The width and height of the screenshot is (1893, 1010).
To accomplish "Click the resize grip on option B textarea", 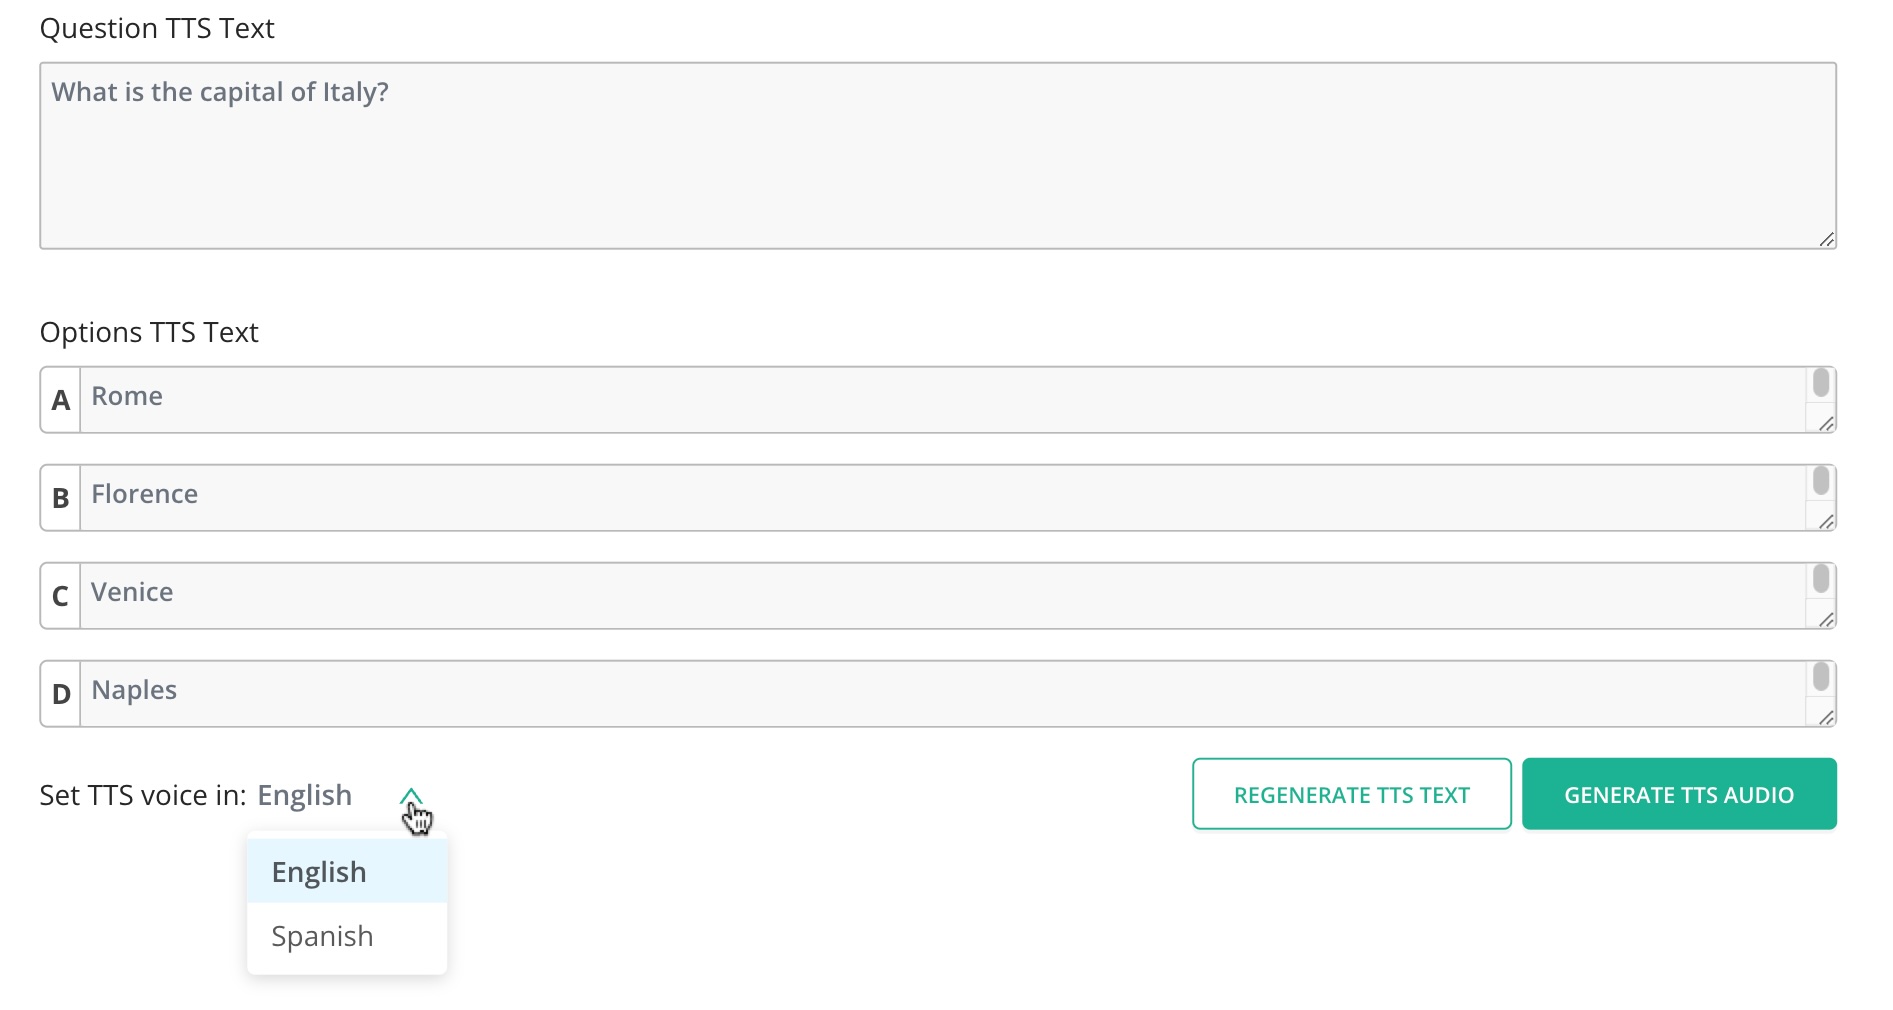I will pyautogui.click(x=1826, y=522).
